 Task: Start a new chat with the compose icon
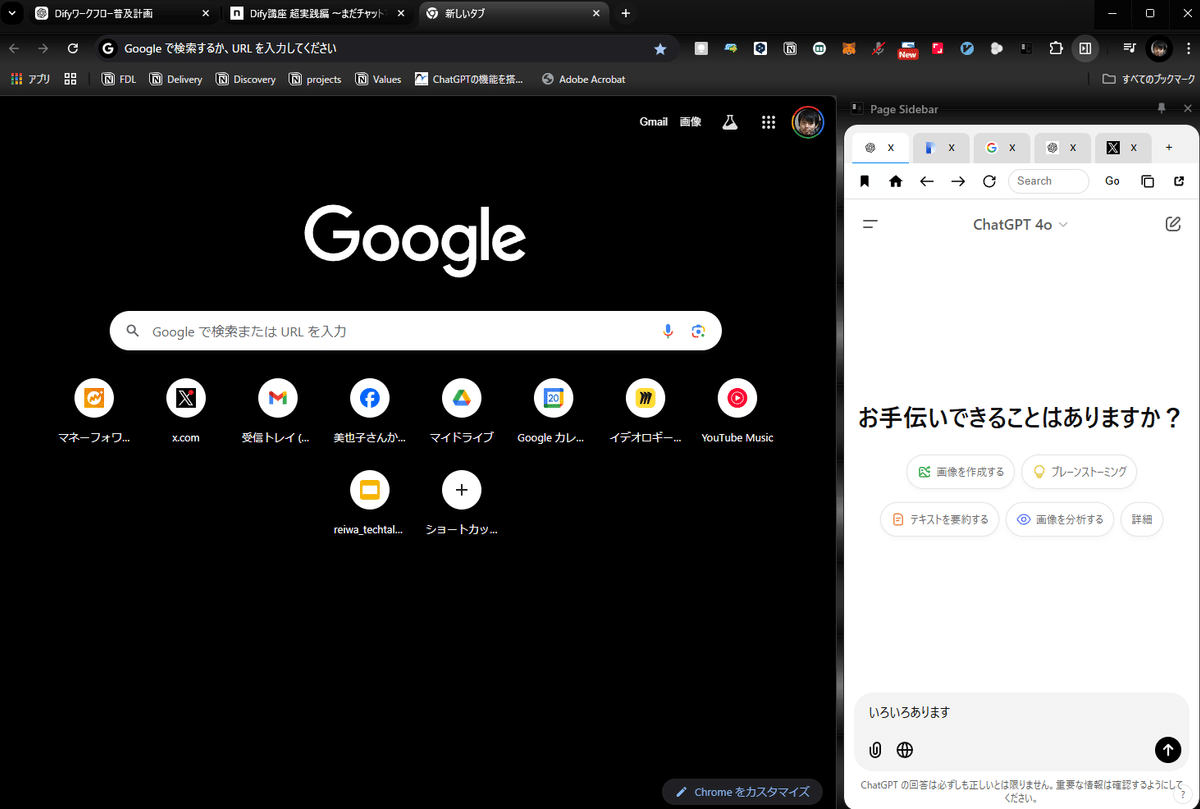point(1172,224)
